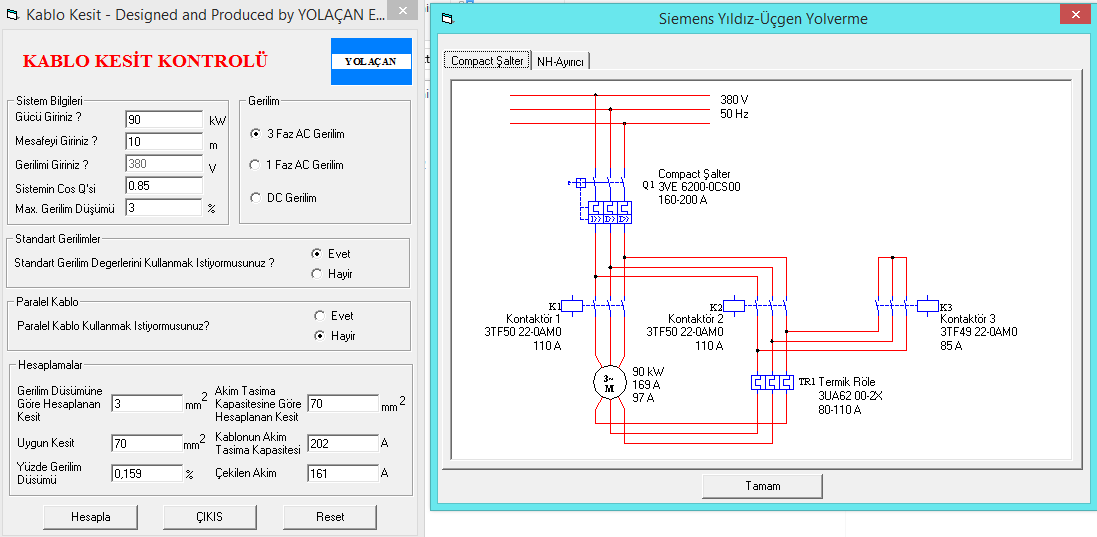Click the ÇIKIS button
Screen dimensions: 1097x537
point(210,517)
